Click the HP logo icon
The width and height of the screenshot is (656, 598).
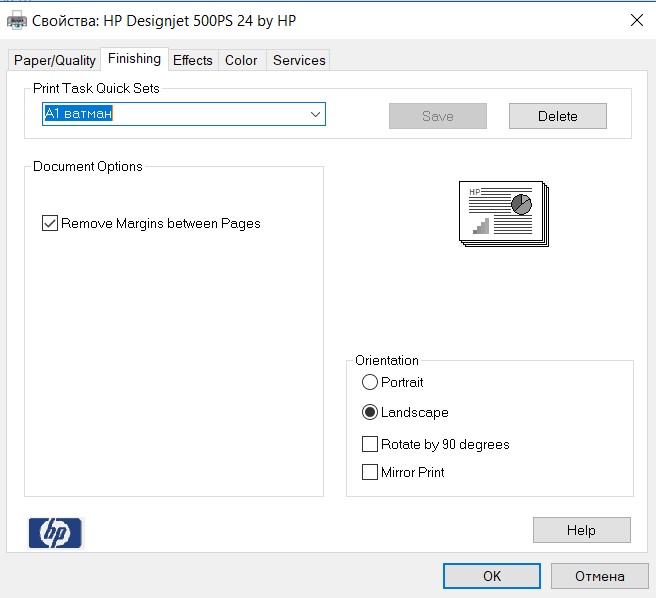(56, 533)
